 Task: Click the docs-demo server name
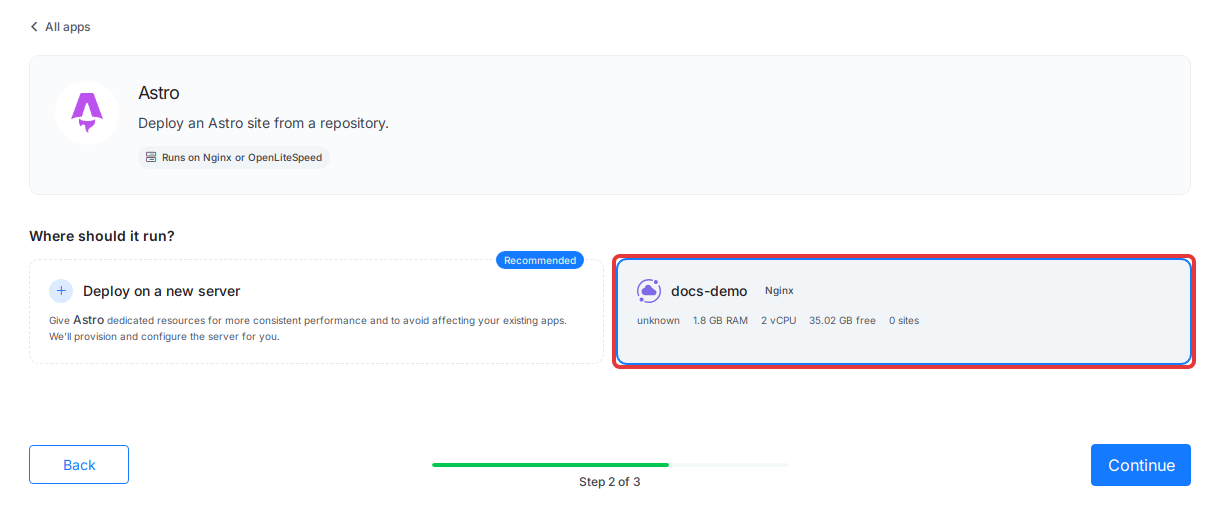[709, 291]
